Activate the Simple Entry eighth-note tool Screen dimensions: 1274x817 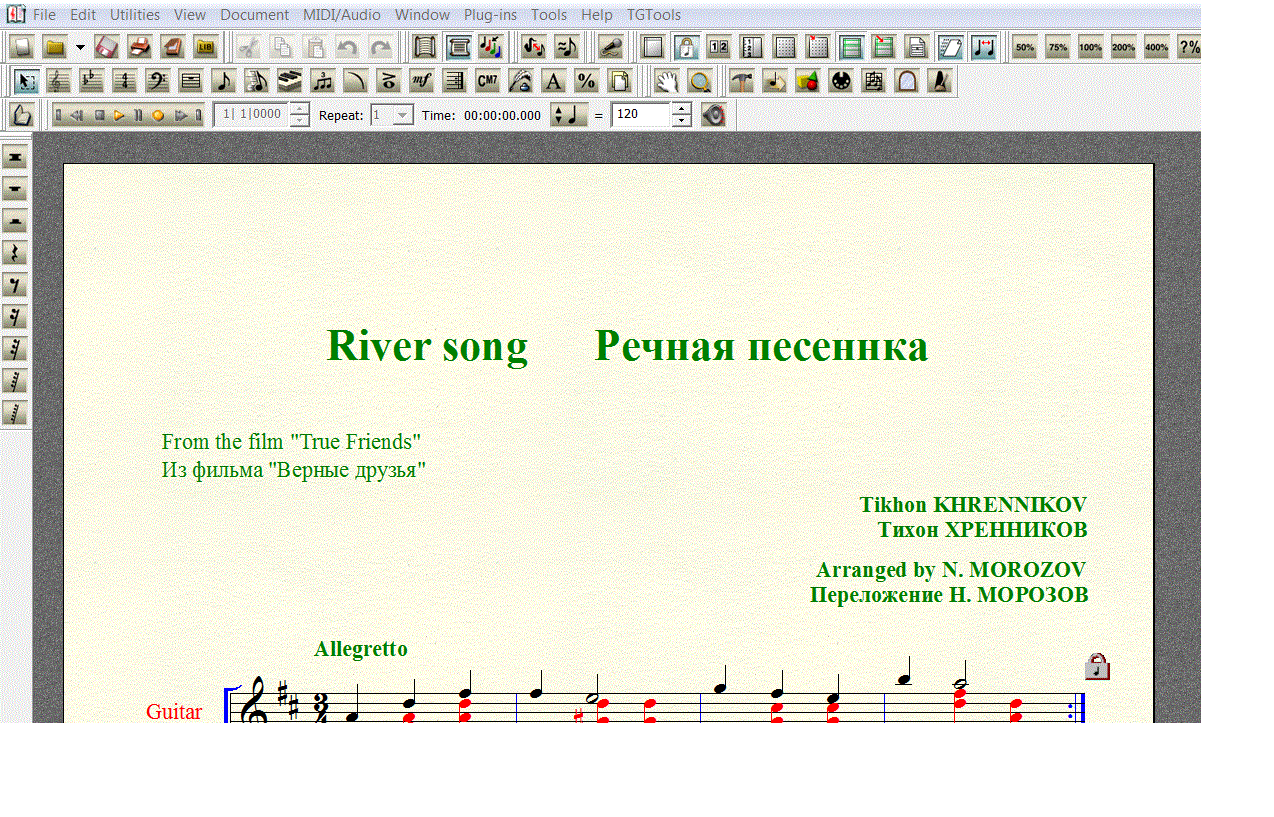(224, 81)
